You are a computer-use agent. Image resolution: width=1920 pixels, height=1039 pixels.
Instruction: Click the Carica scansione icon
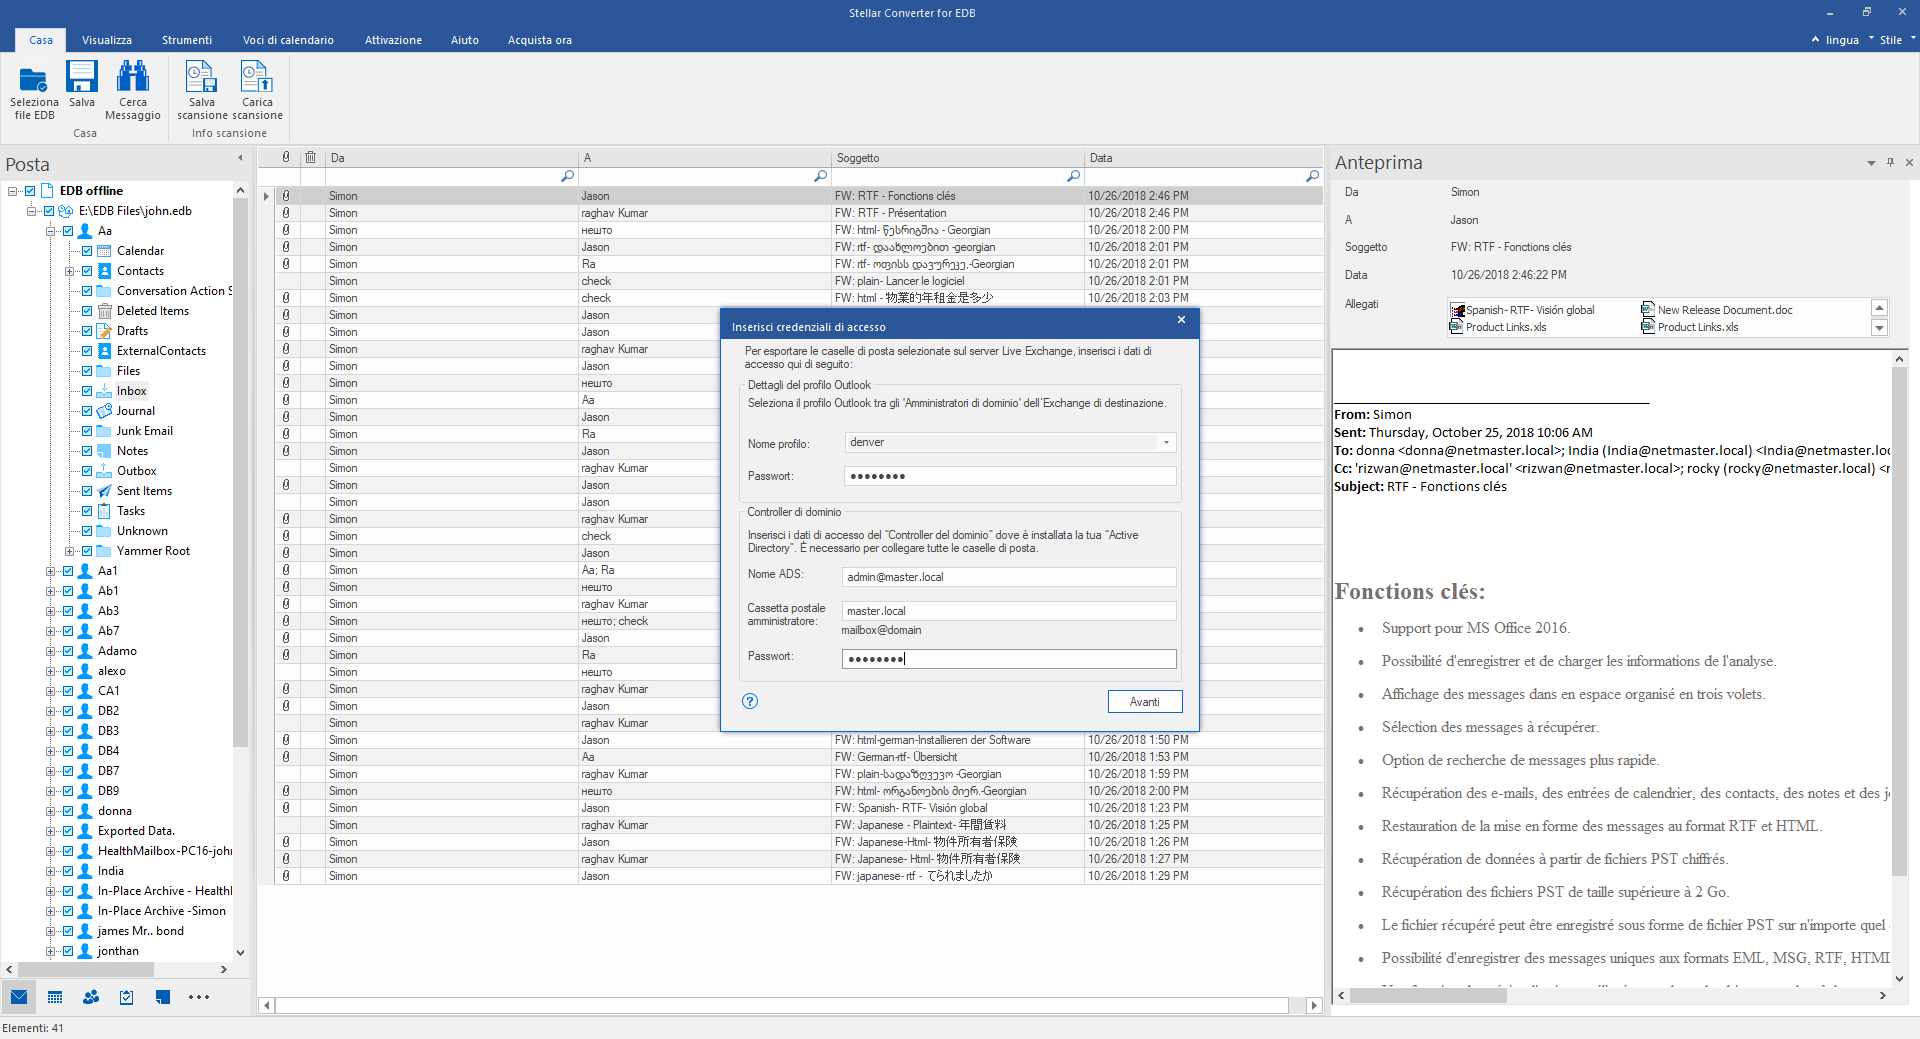tap(257, 78)
